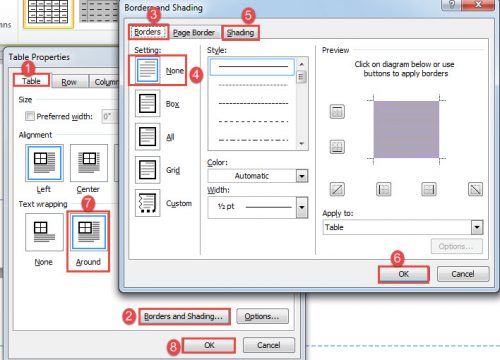
Task: Open Table tab in Table Properties
Action: (x=31, y=81)
